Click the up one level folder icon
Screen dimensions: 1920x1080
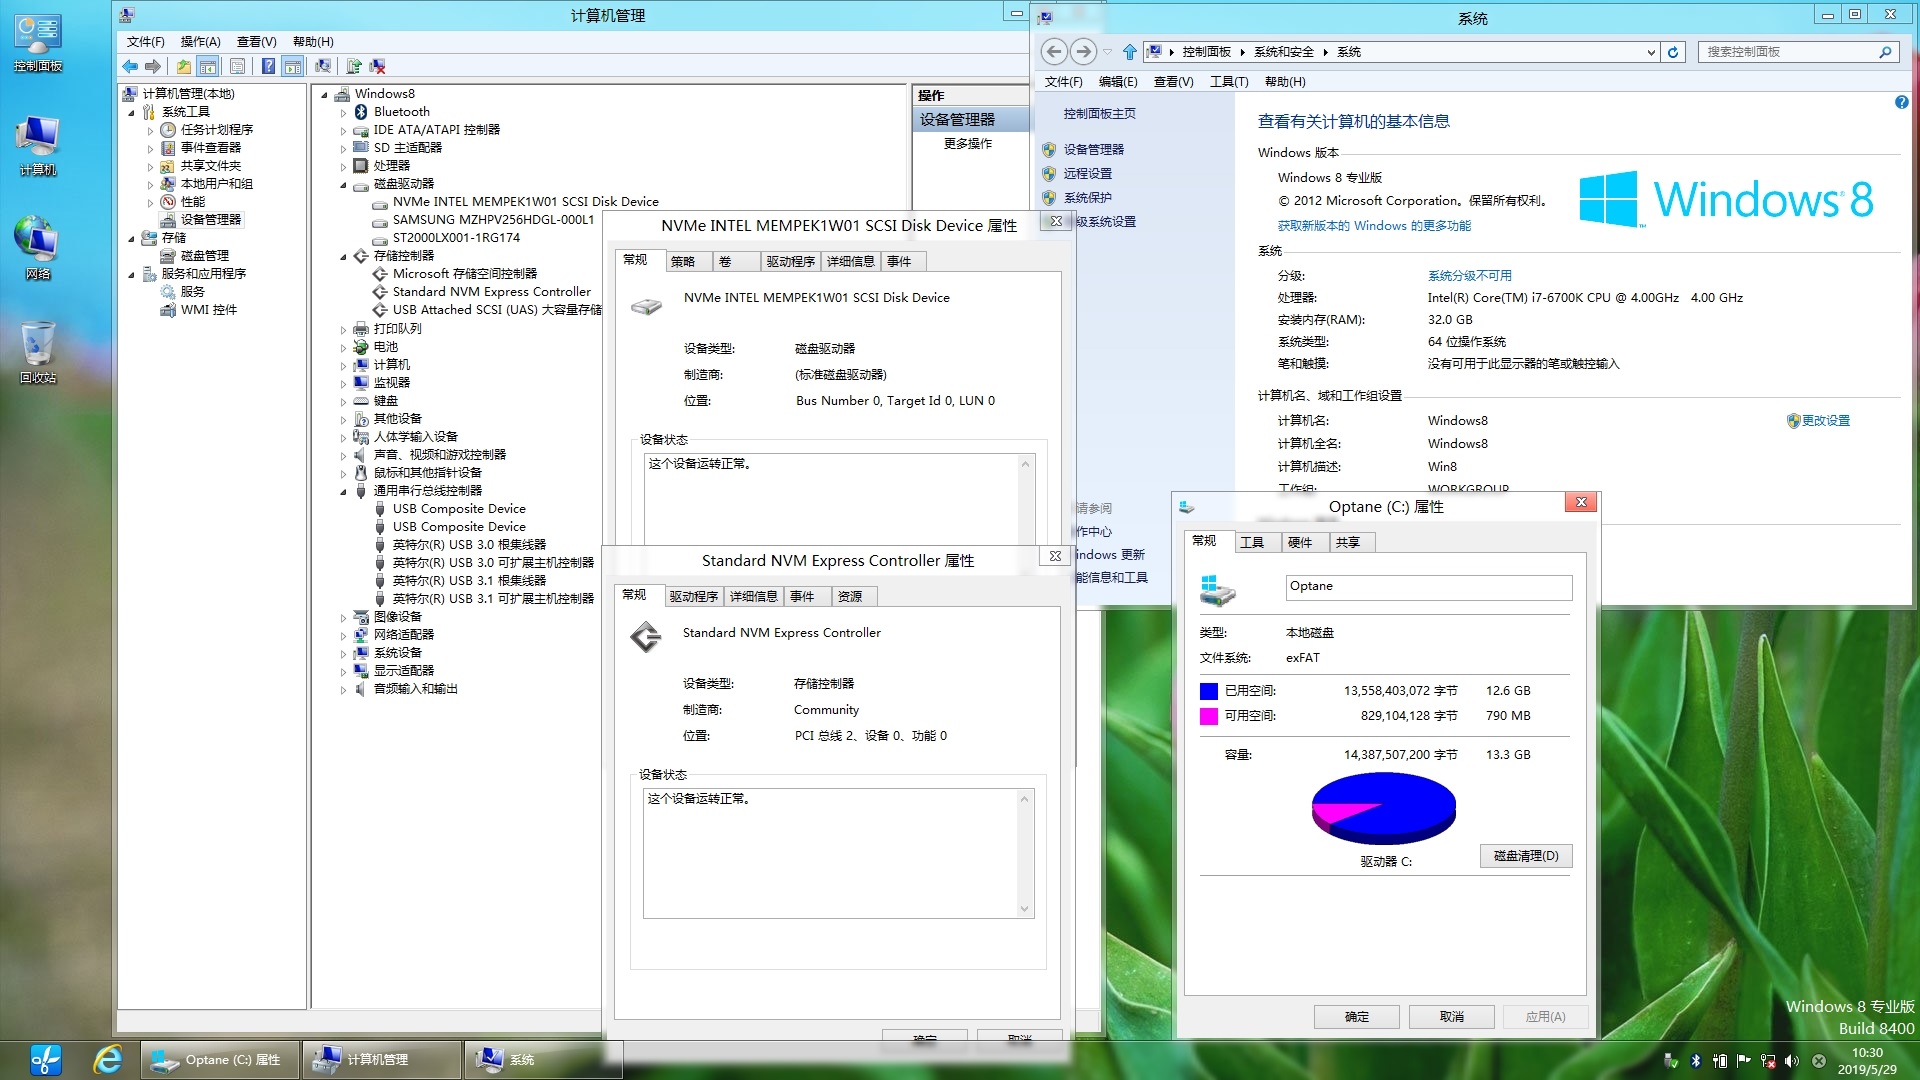[x=183, y=66]
